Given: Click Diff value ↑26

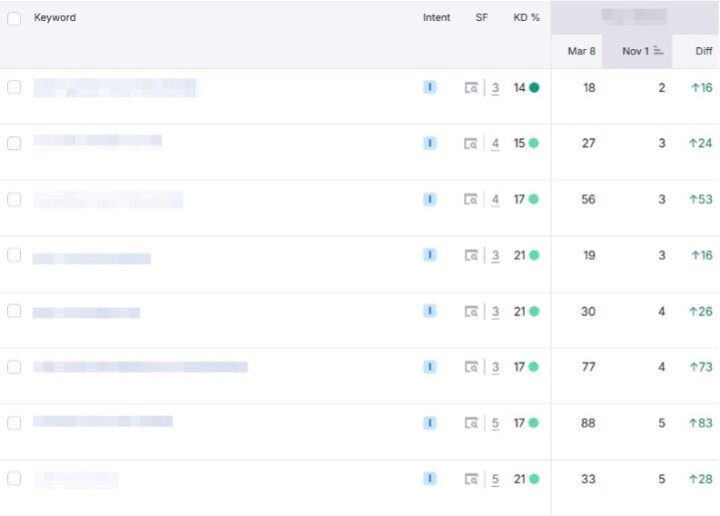Looking at the screenshot, I should 701,311.
